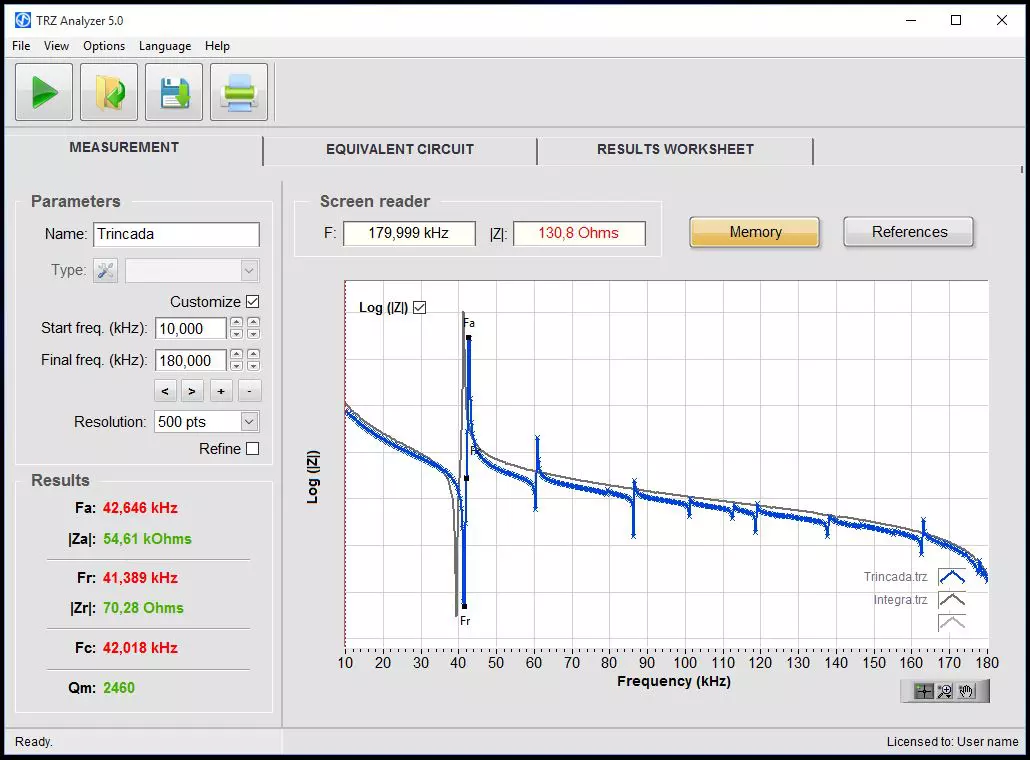1031x760 pixels.
Task: Click the Memory button
Action: (x=755, y=232)
